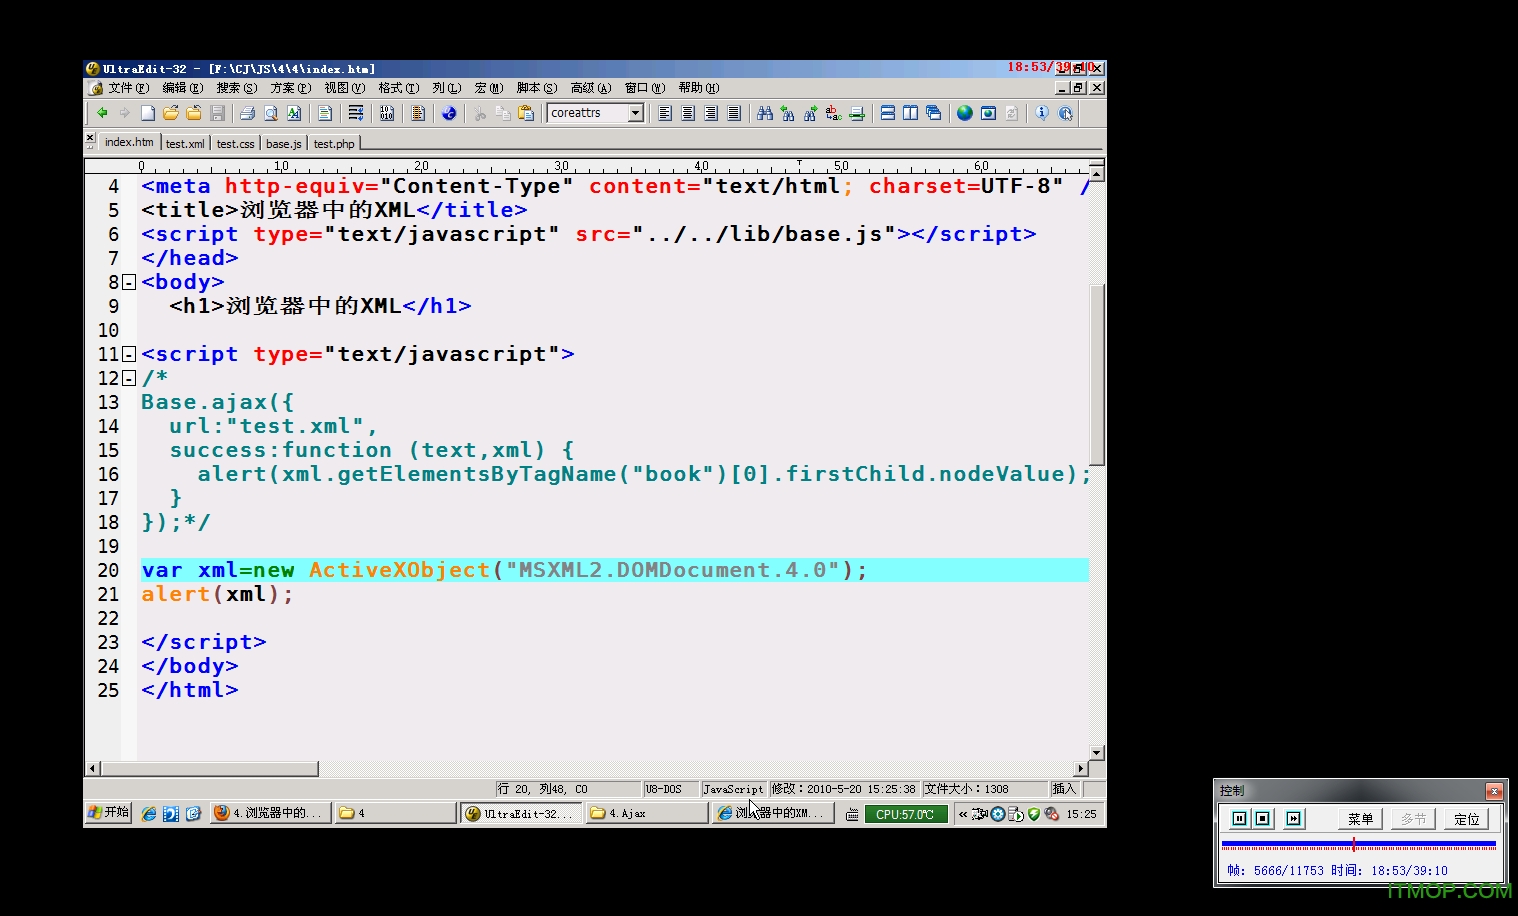Screen dimensions: 1518x916
Task: Tile windows vertically icon
Action: (x=910, y=113)
